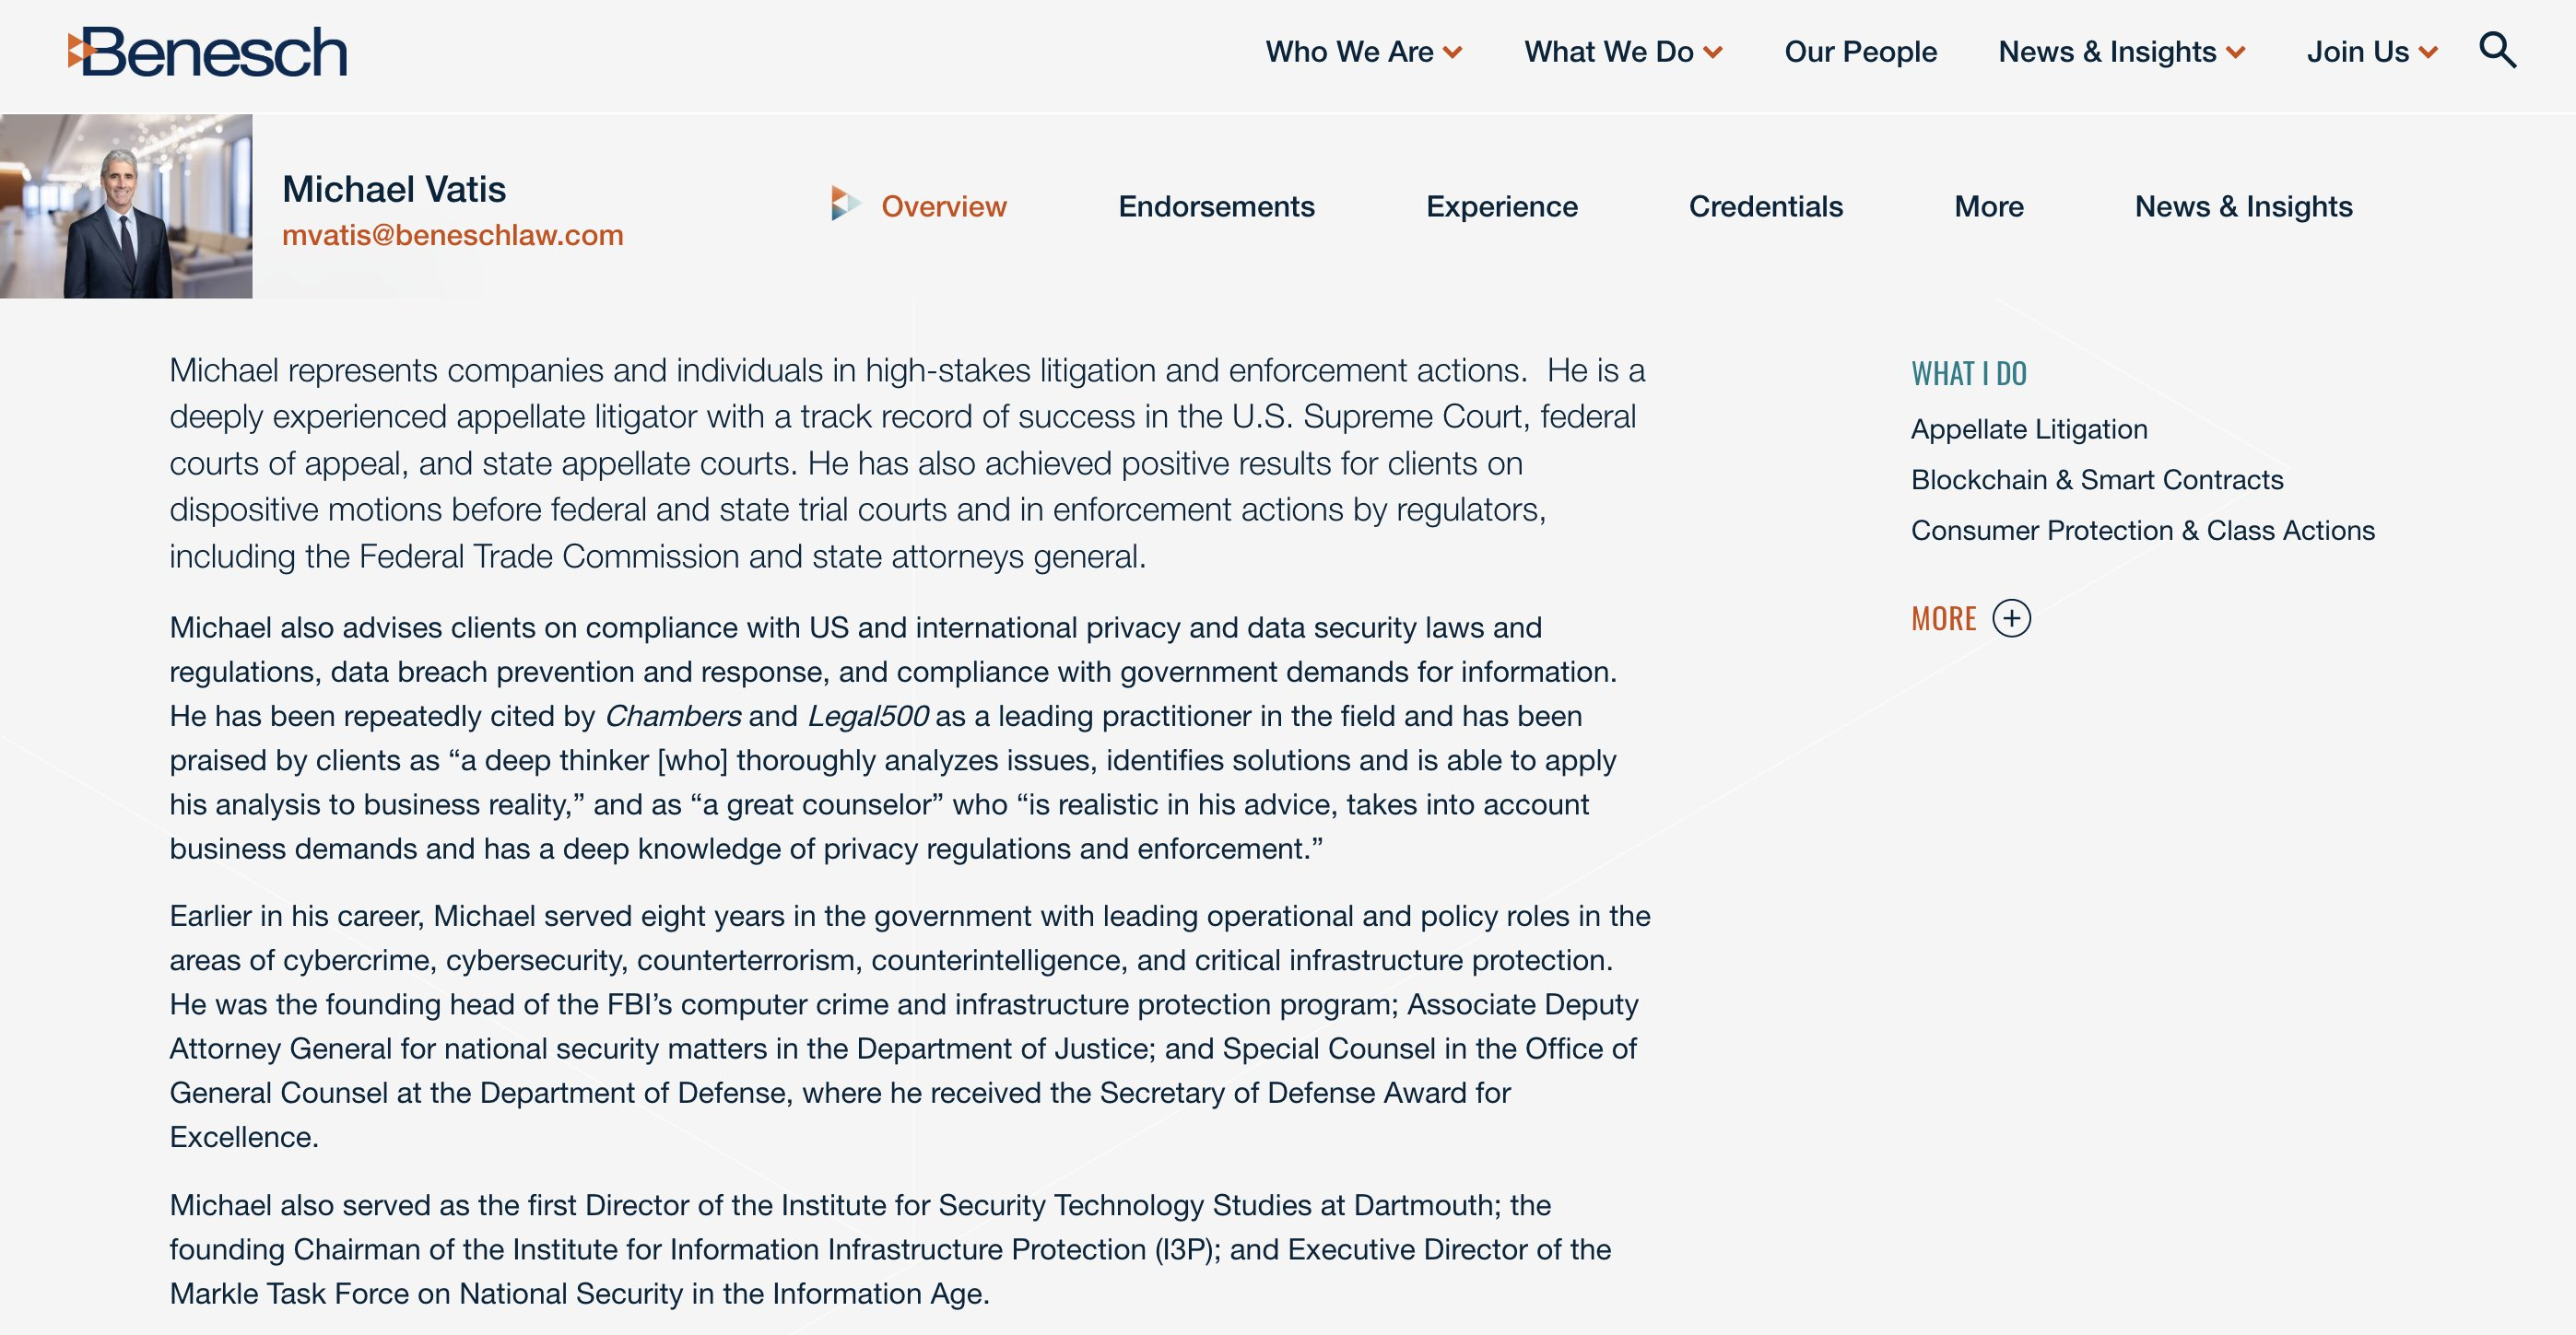Click the search magnifier icon
Screen dimensions: 2576x1335
(x=2497, y=50)
